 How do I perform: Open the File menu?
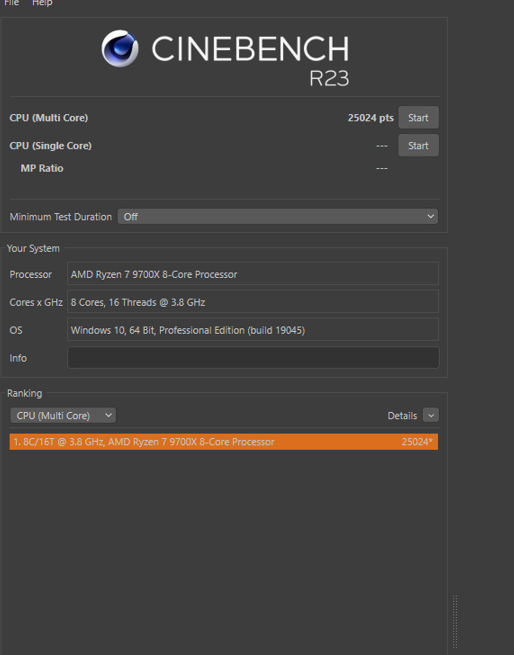[x=11, y=3]
